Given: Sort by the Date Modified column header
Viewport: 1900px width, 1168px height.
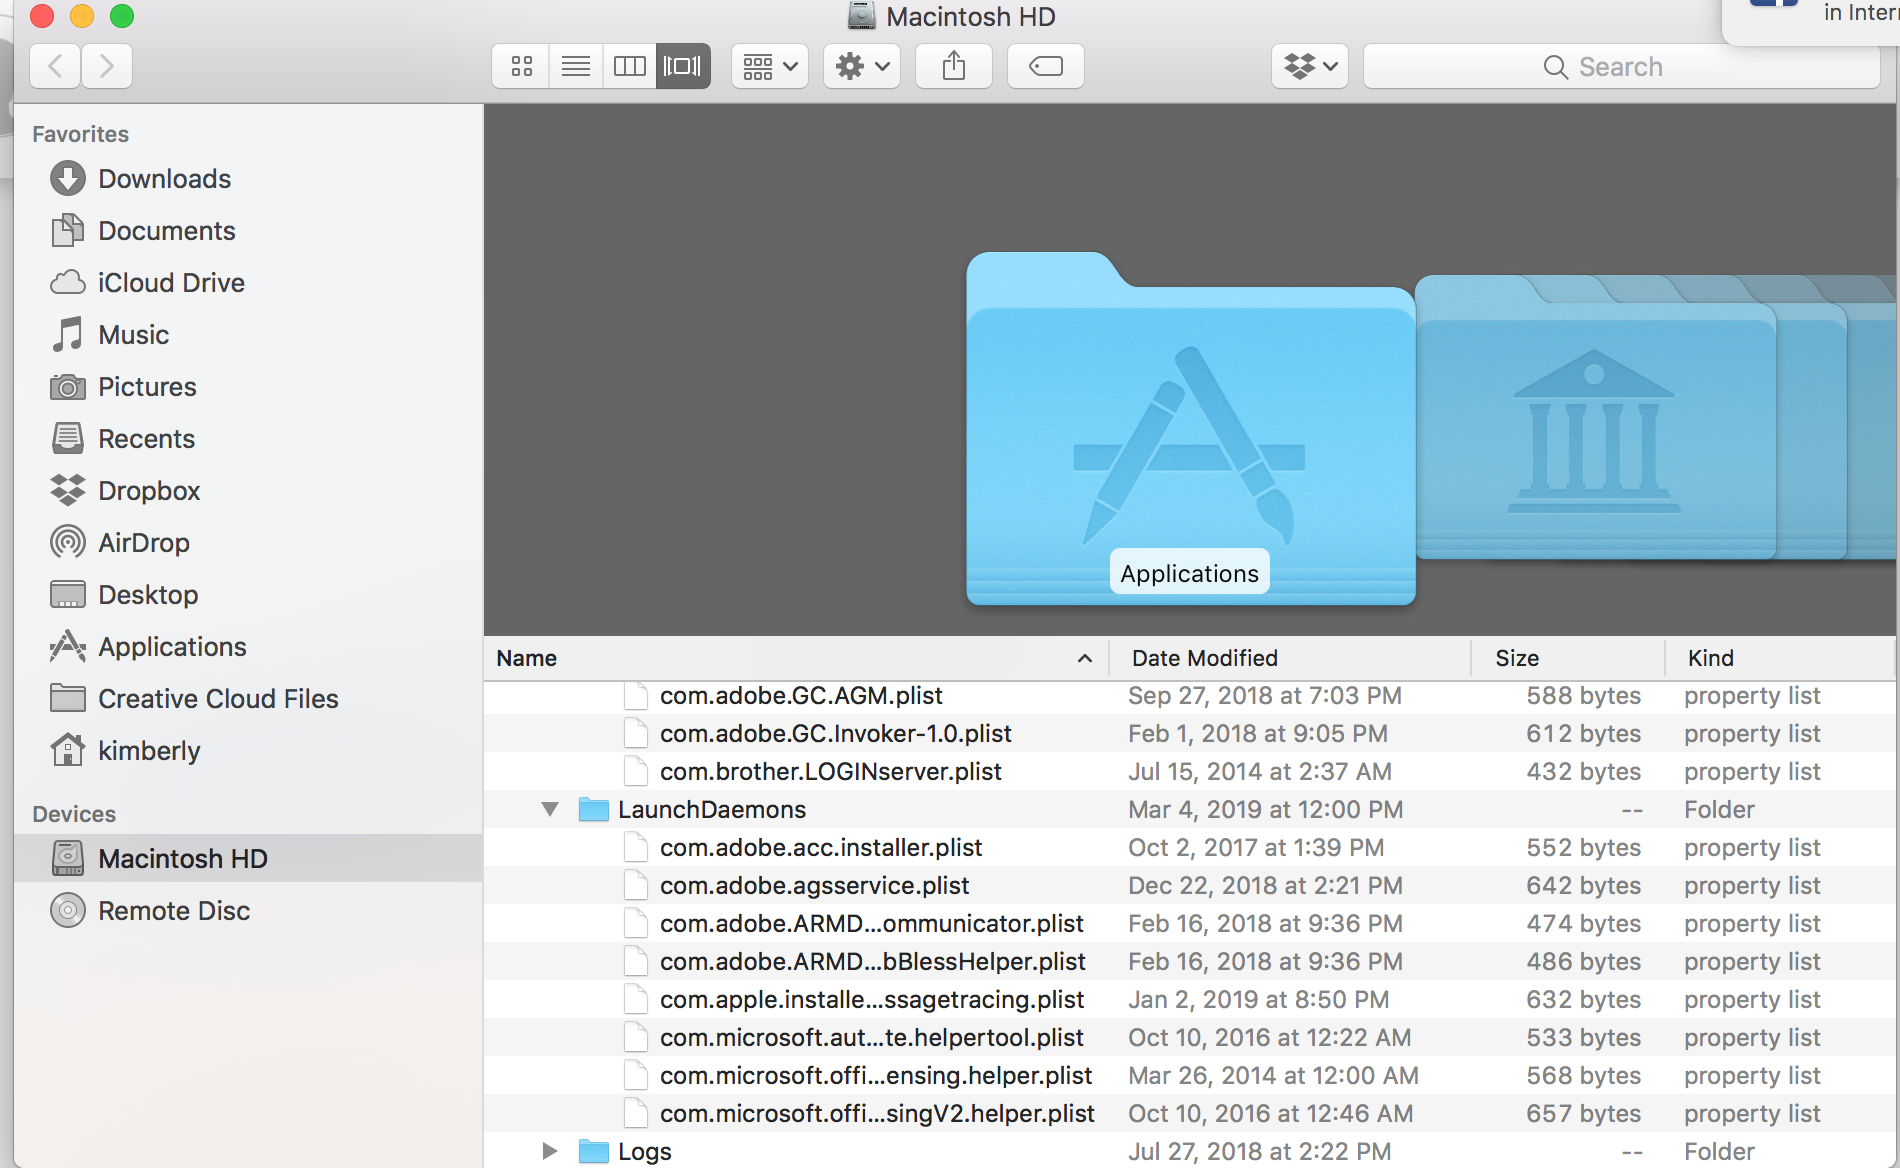Looking at the screenshot, I should [x=1290, y=658].
